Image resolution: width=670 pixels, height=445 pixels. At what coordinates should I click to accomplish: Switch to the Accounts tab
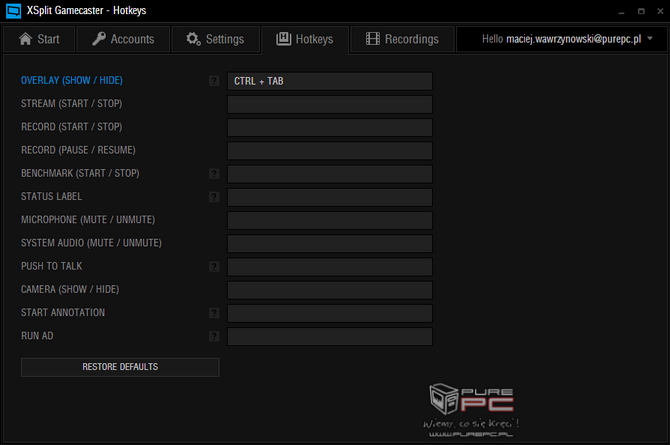click(123, 39)
